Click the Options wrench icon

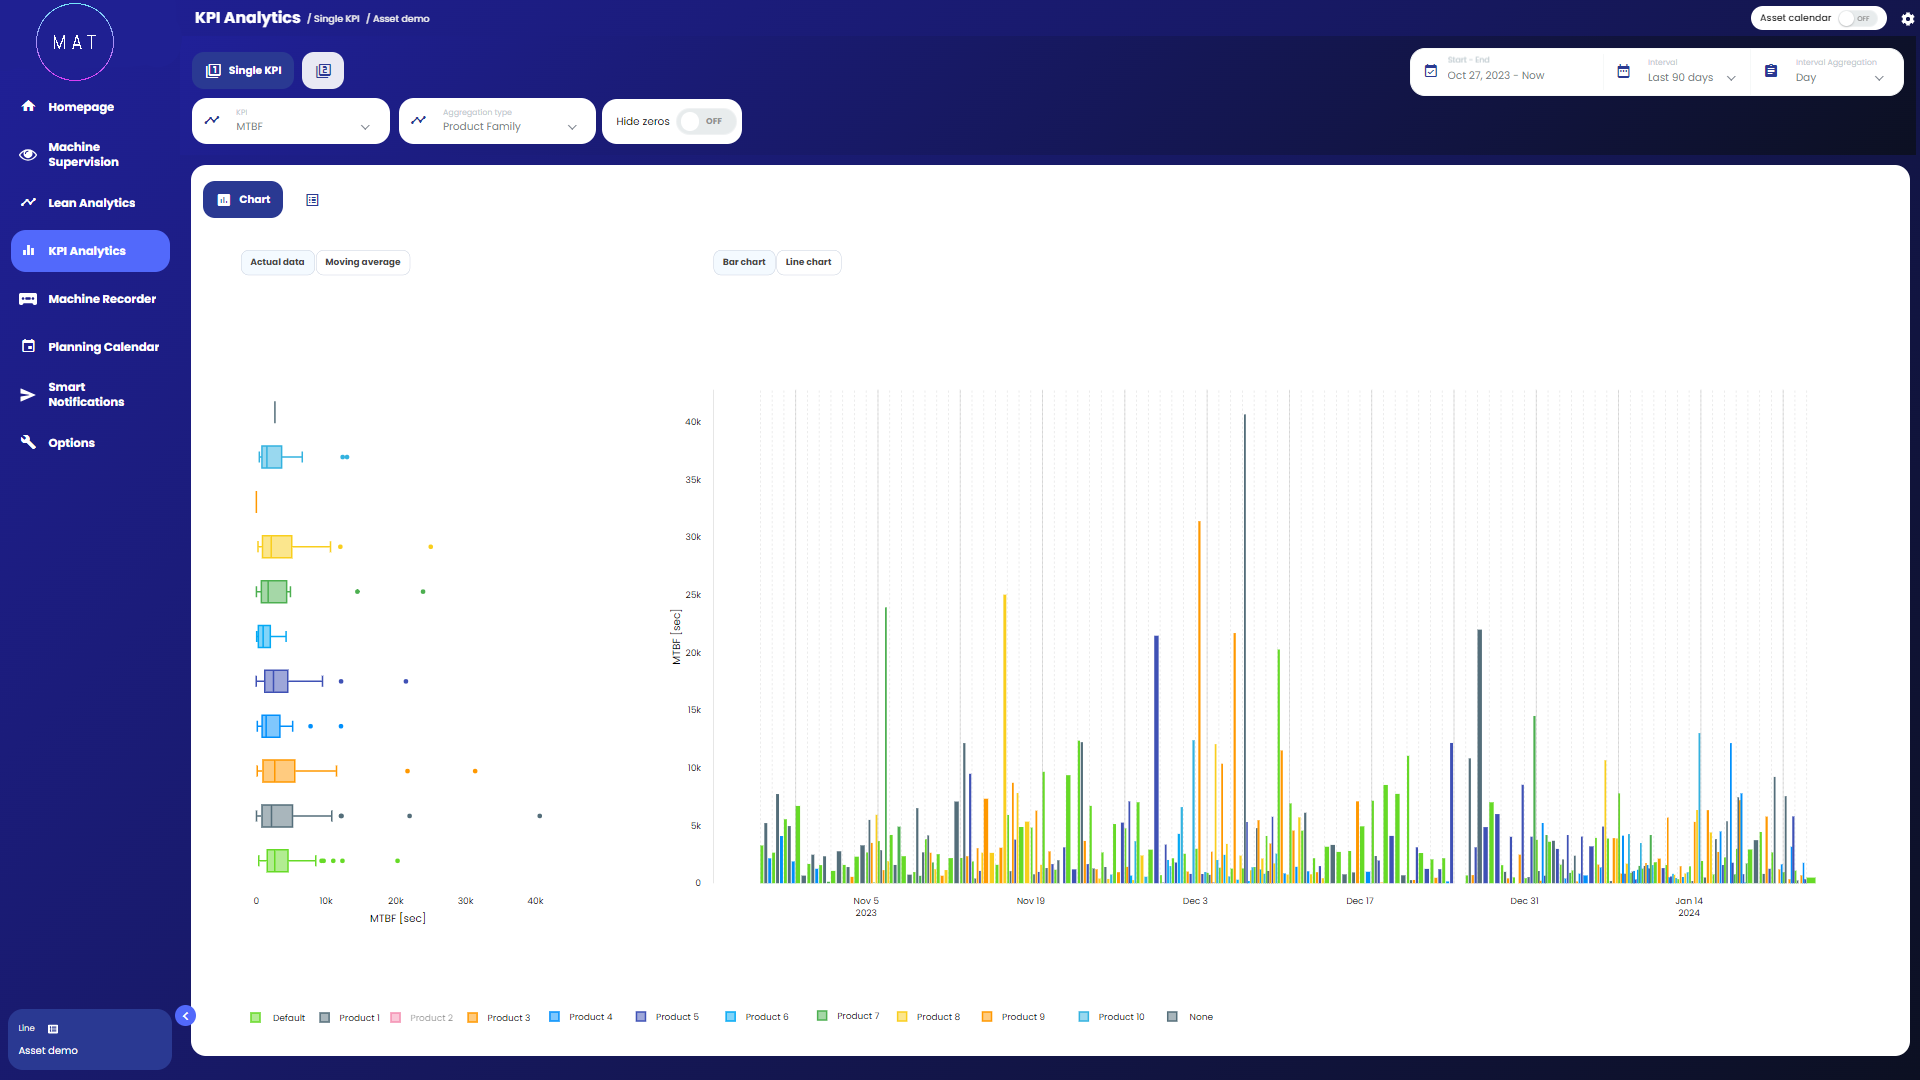point(28,442)
